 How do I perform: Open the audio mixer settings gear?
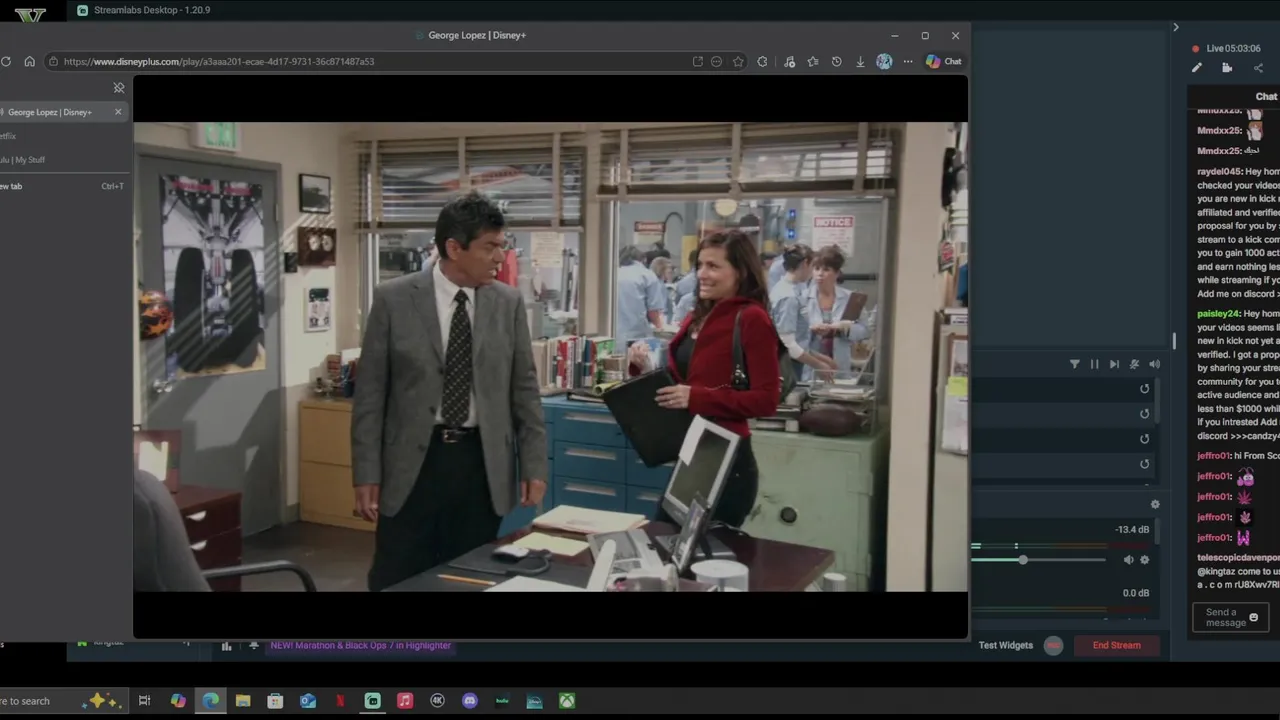coord(1155,505)
